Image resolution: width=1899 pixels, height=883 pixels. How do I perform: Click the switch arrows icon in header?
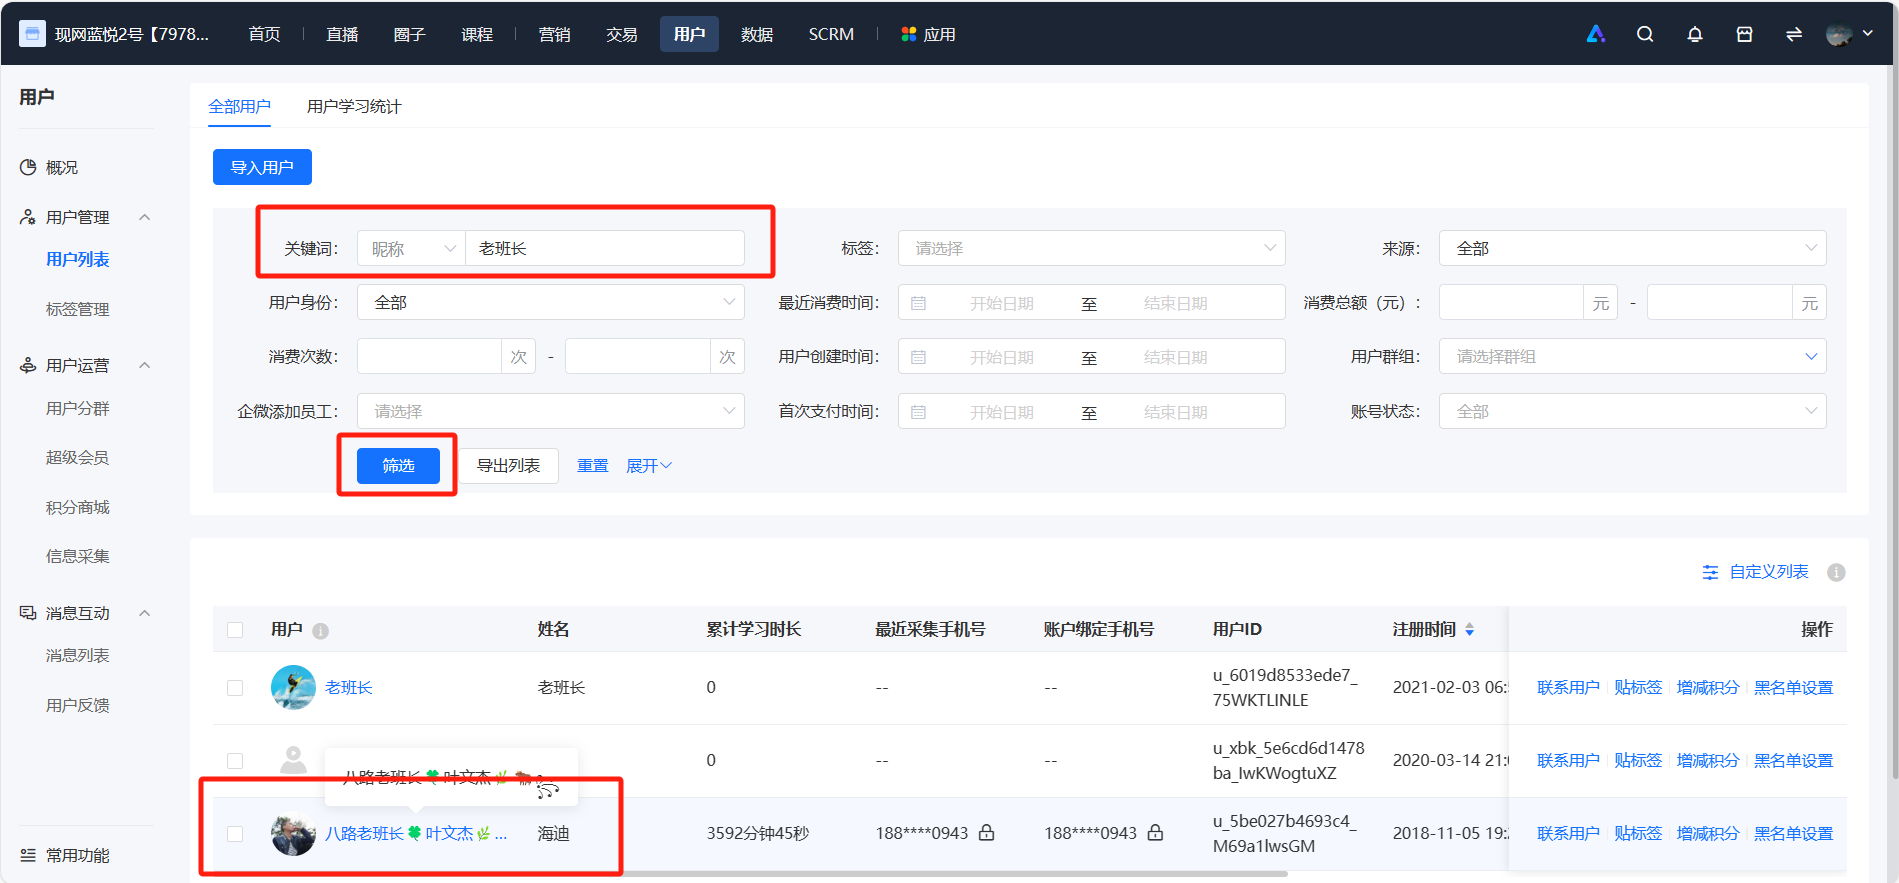point(1794,34)
